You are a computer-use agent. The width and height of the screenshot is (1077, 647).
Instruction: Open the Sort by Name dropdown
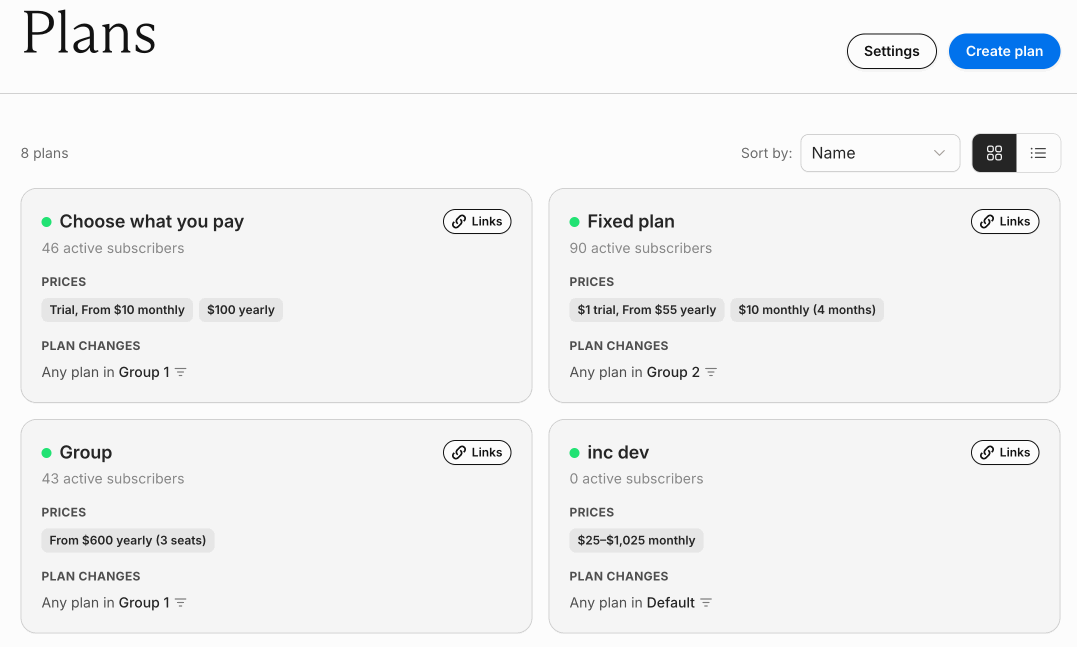point(880,153)
